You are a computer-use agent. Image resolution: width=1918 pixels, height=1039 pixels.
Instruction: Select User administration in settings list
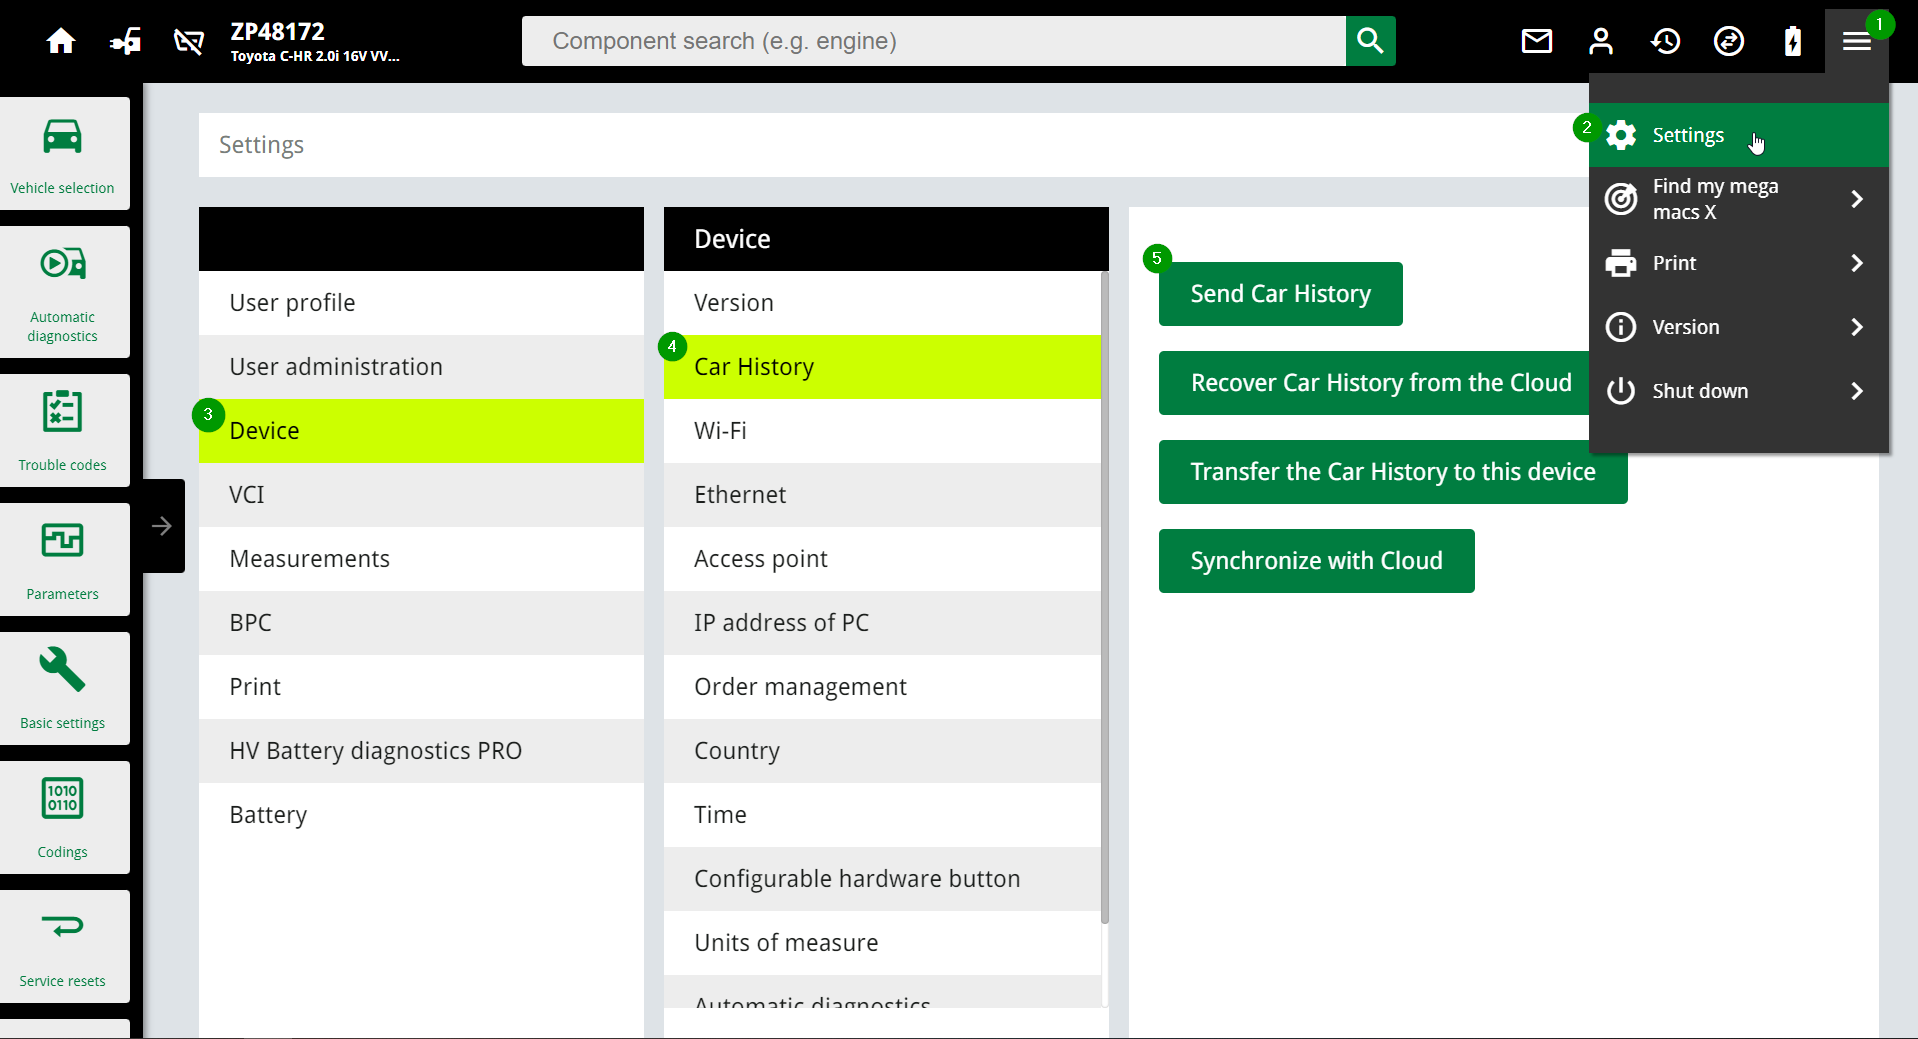(x=421, y=367)
